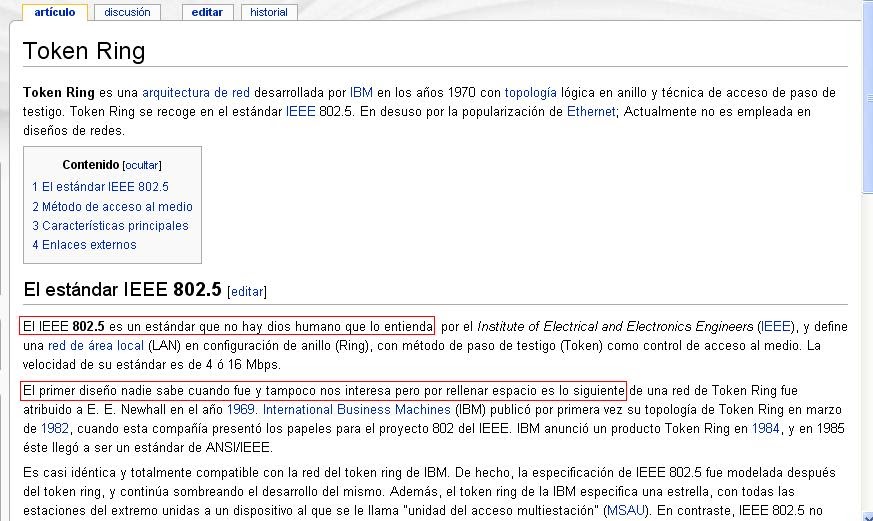Jump to section 3 Características principales
The width and height of the screenshot is (873, 521).
coord(110,225)
